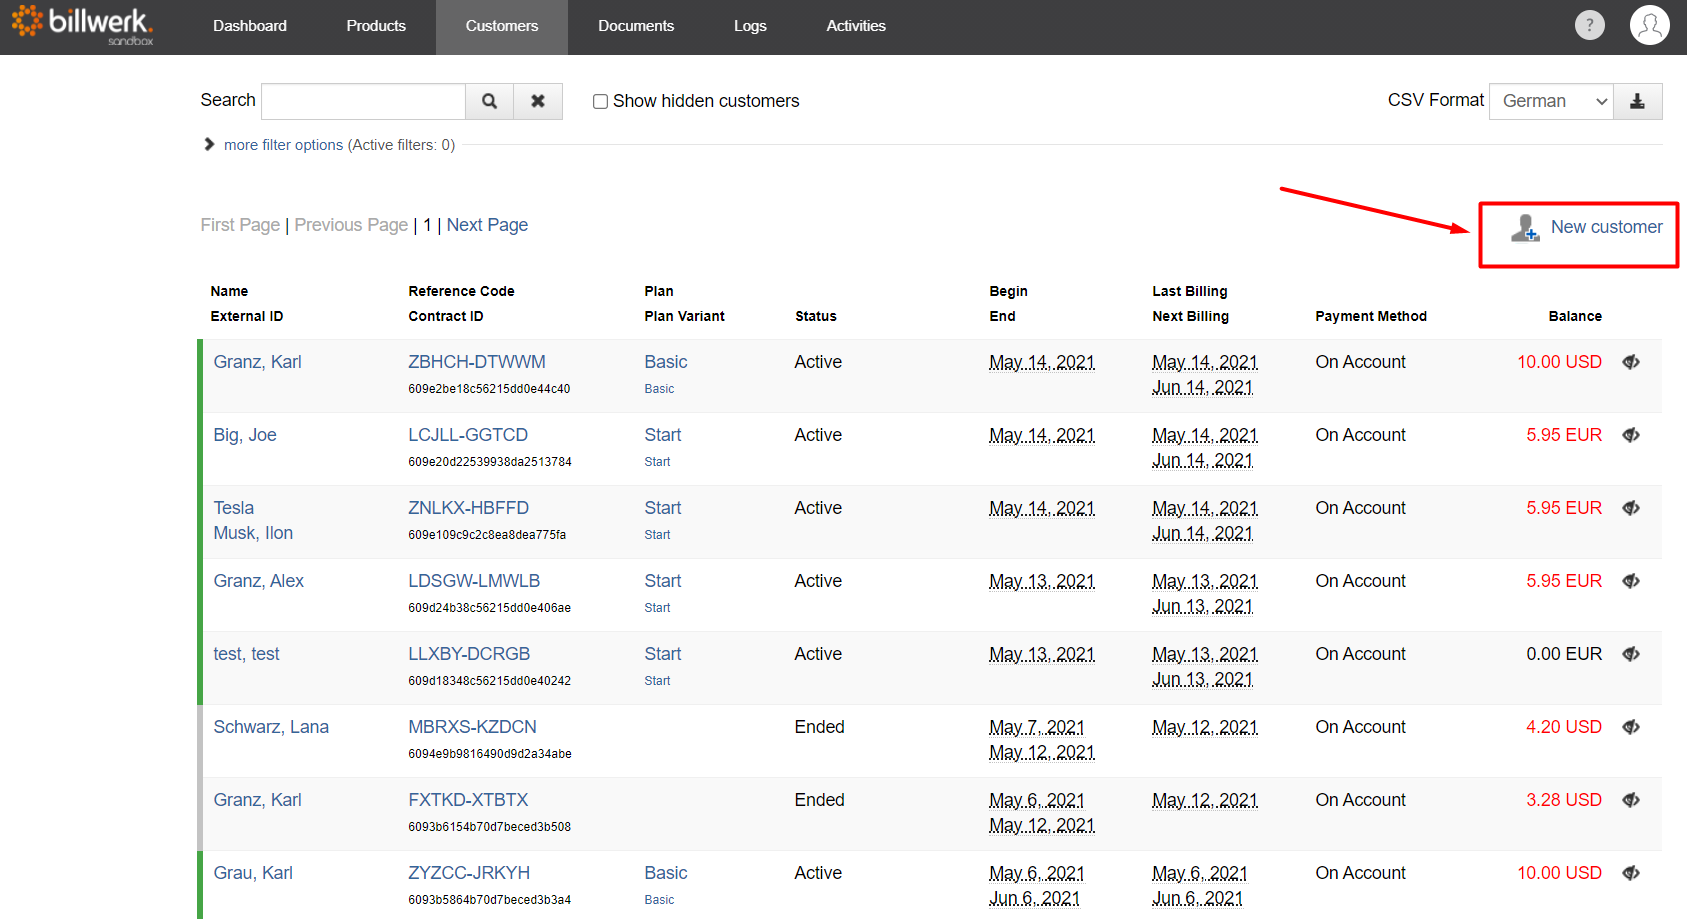The image size is (1687, 919).
Task: Click the Ended status for Schwarz, Lana
Action: 820,727
